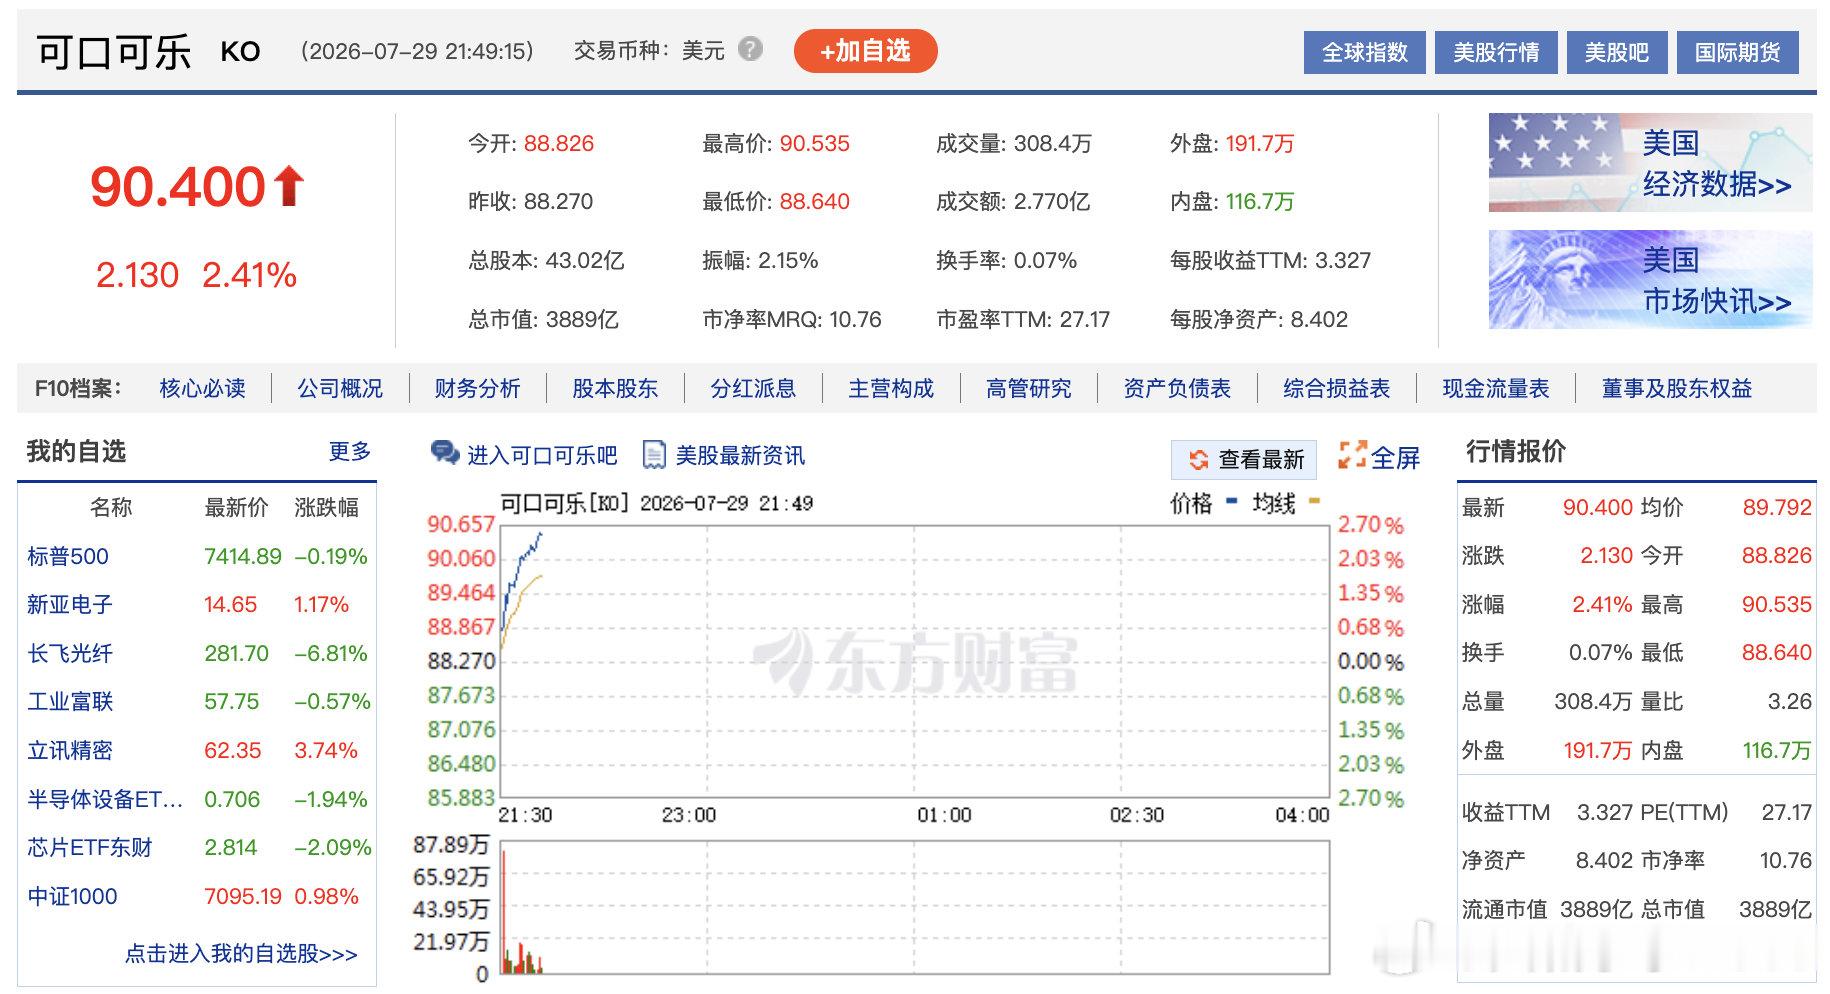Open 芯片ETF东财 in watchlist
Image resolution: width=1830 pixels, height=994 pixels.
tap(90, 847)
